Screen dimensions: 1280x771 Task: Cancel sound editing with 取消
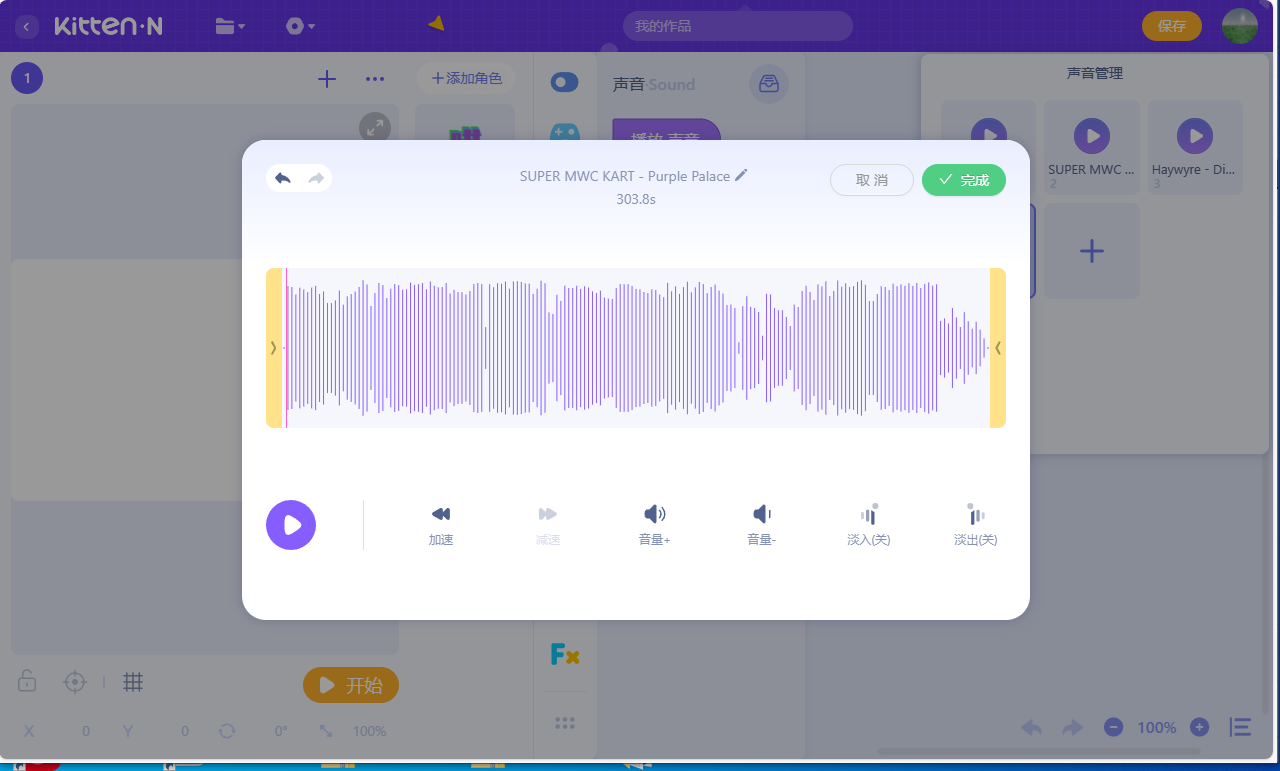coord(872,180)
